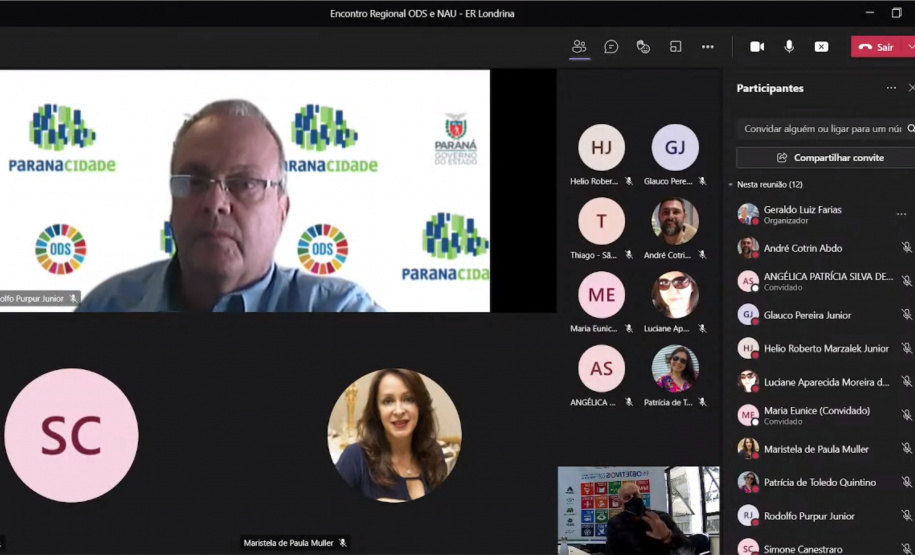The image size is (915, 555).
Task: Toggle the microphone mute
Action: [x=789, y=47]
